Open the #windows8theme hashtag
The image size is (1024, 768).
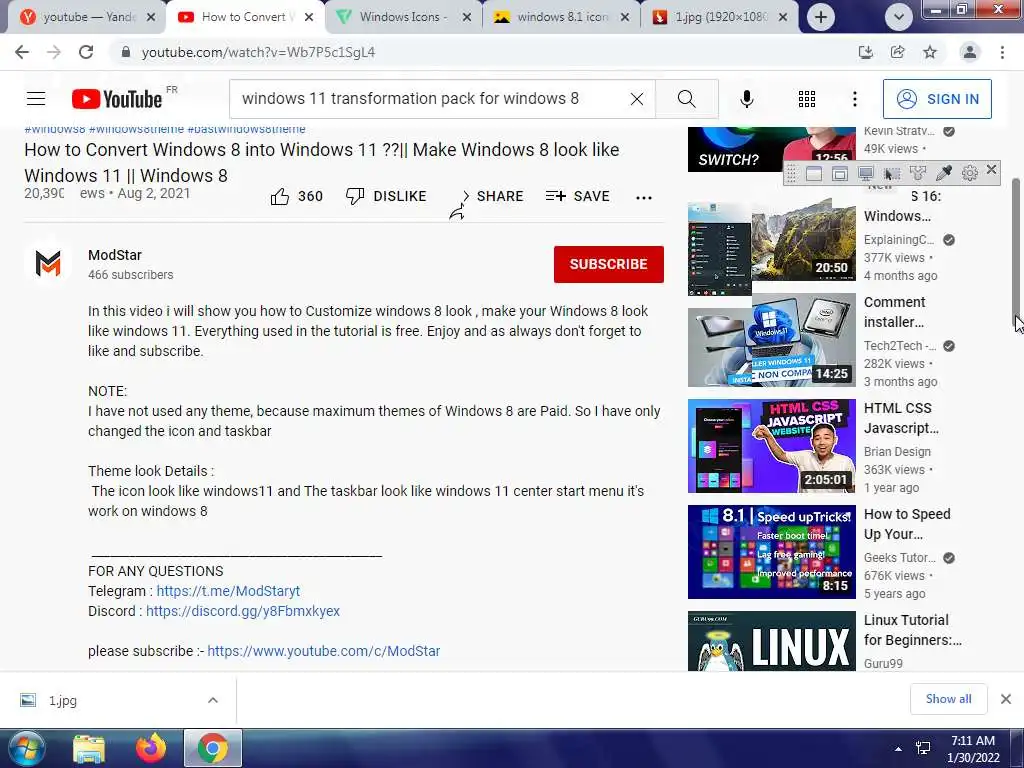coord(136,129)
